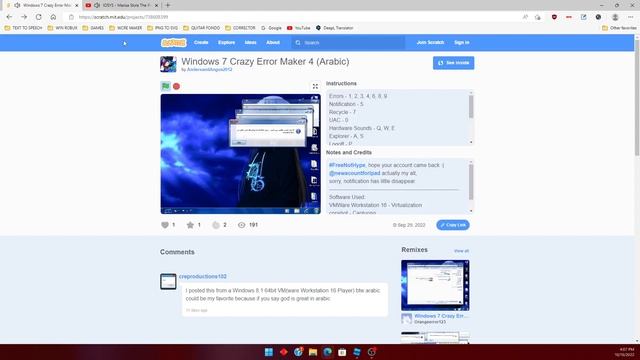Click the pencil note extension icon

(x=584, y=17)
